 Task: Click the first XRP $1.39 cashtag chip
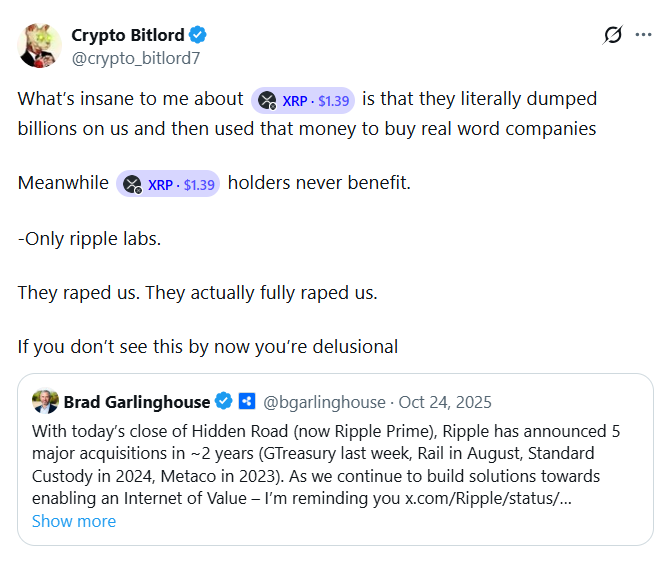coord(303,100)
